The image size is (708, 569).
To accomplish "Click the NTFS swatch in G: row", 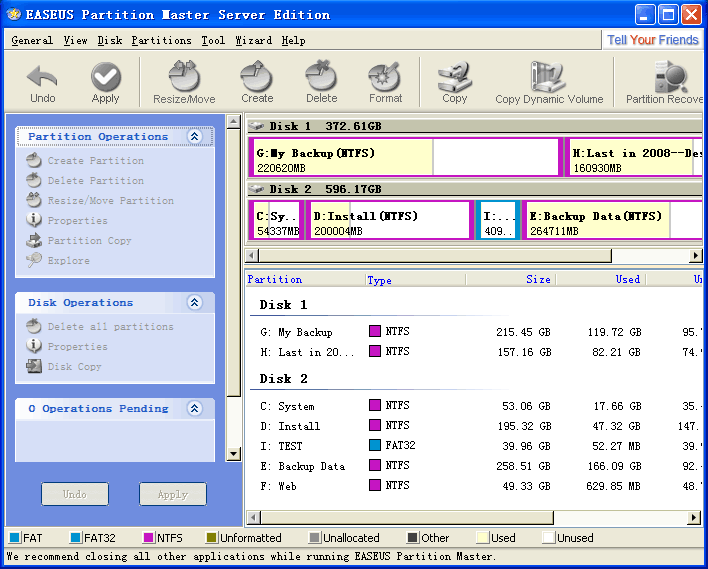I will [x=375, y=331].
